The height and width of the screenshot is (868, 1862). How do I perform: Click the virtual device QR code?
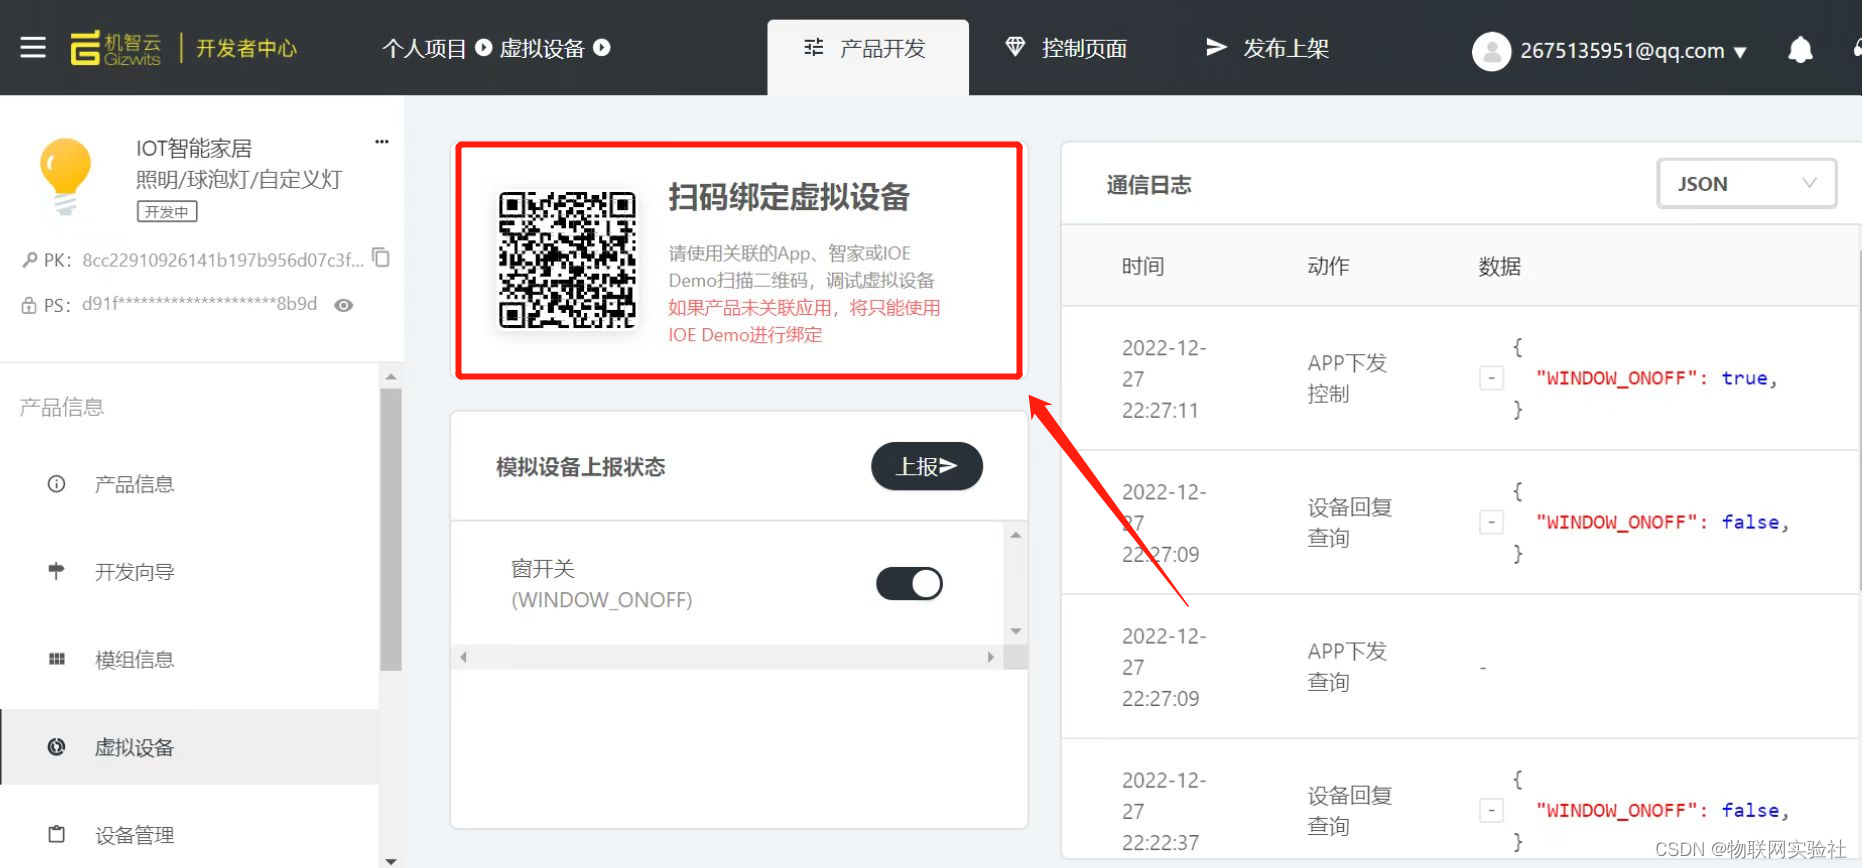click(567, 260)
